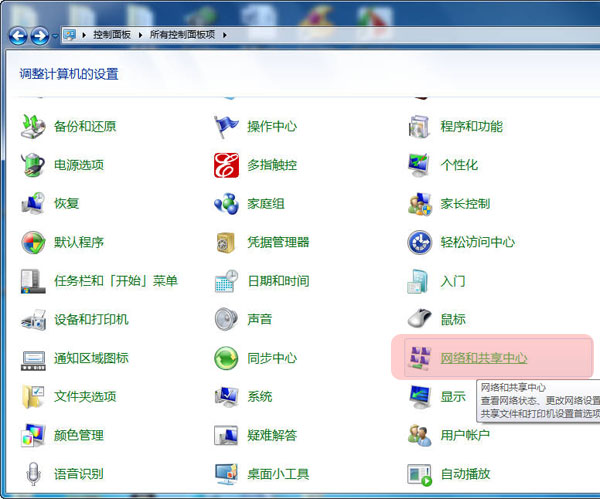The image size is (600, 499).
Task: Open the 备份和还原 icon
Action: click(x=33, y=126)
